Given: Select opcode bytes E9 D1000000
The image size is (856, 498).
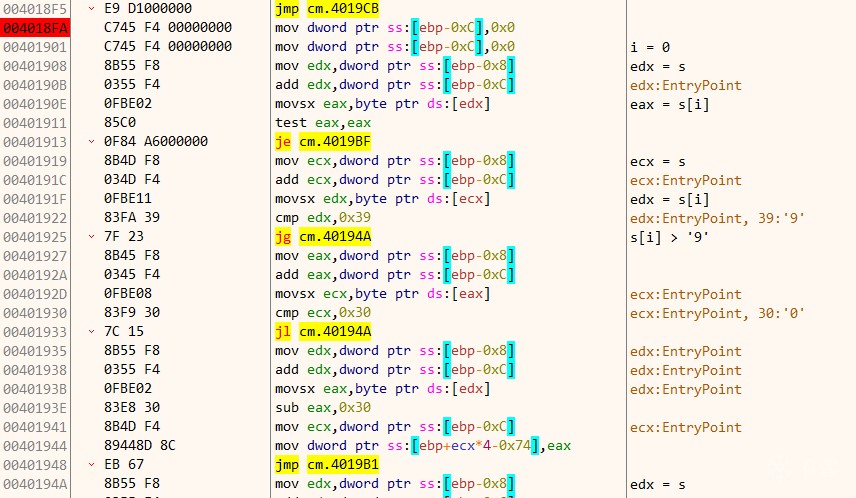Looking at the screenshot, I should click(148, 9).
